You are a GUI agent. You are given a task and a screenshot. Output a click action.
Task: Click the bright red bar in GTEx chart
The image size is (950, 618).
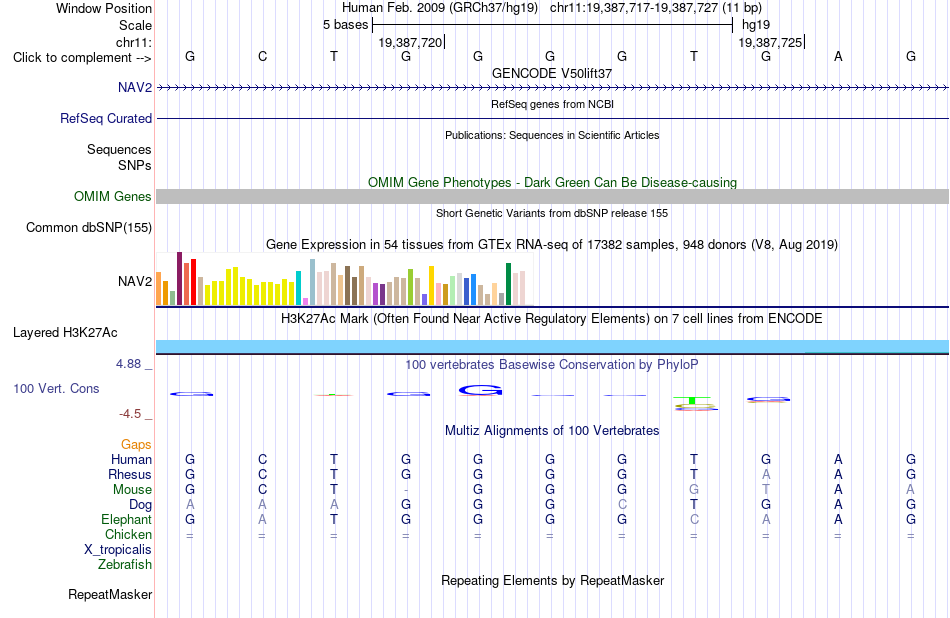click(x=193, y=282)
